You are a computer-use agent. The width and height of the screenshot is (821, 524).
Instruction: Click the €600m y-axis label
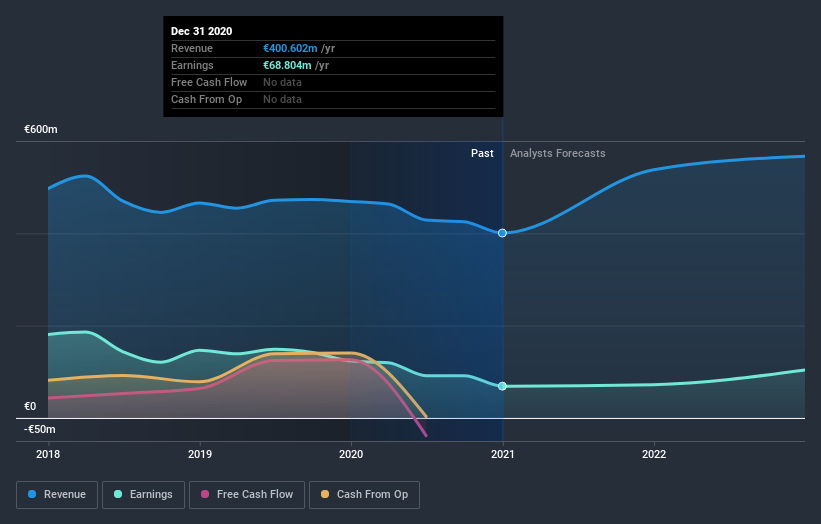click(x=41, y=129)
